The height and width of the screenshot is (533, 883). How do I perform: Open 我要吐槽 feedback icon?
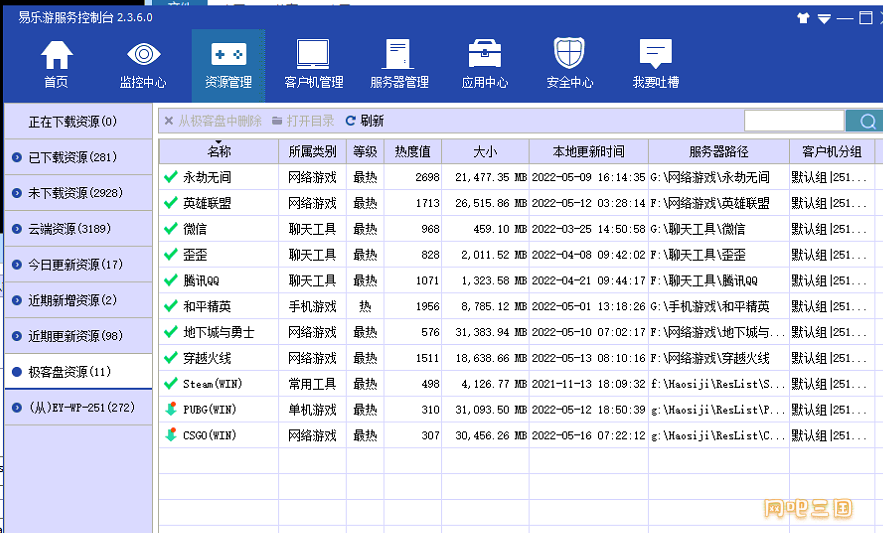[x=655, y=54]
